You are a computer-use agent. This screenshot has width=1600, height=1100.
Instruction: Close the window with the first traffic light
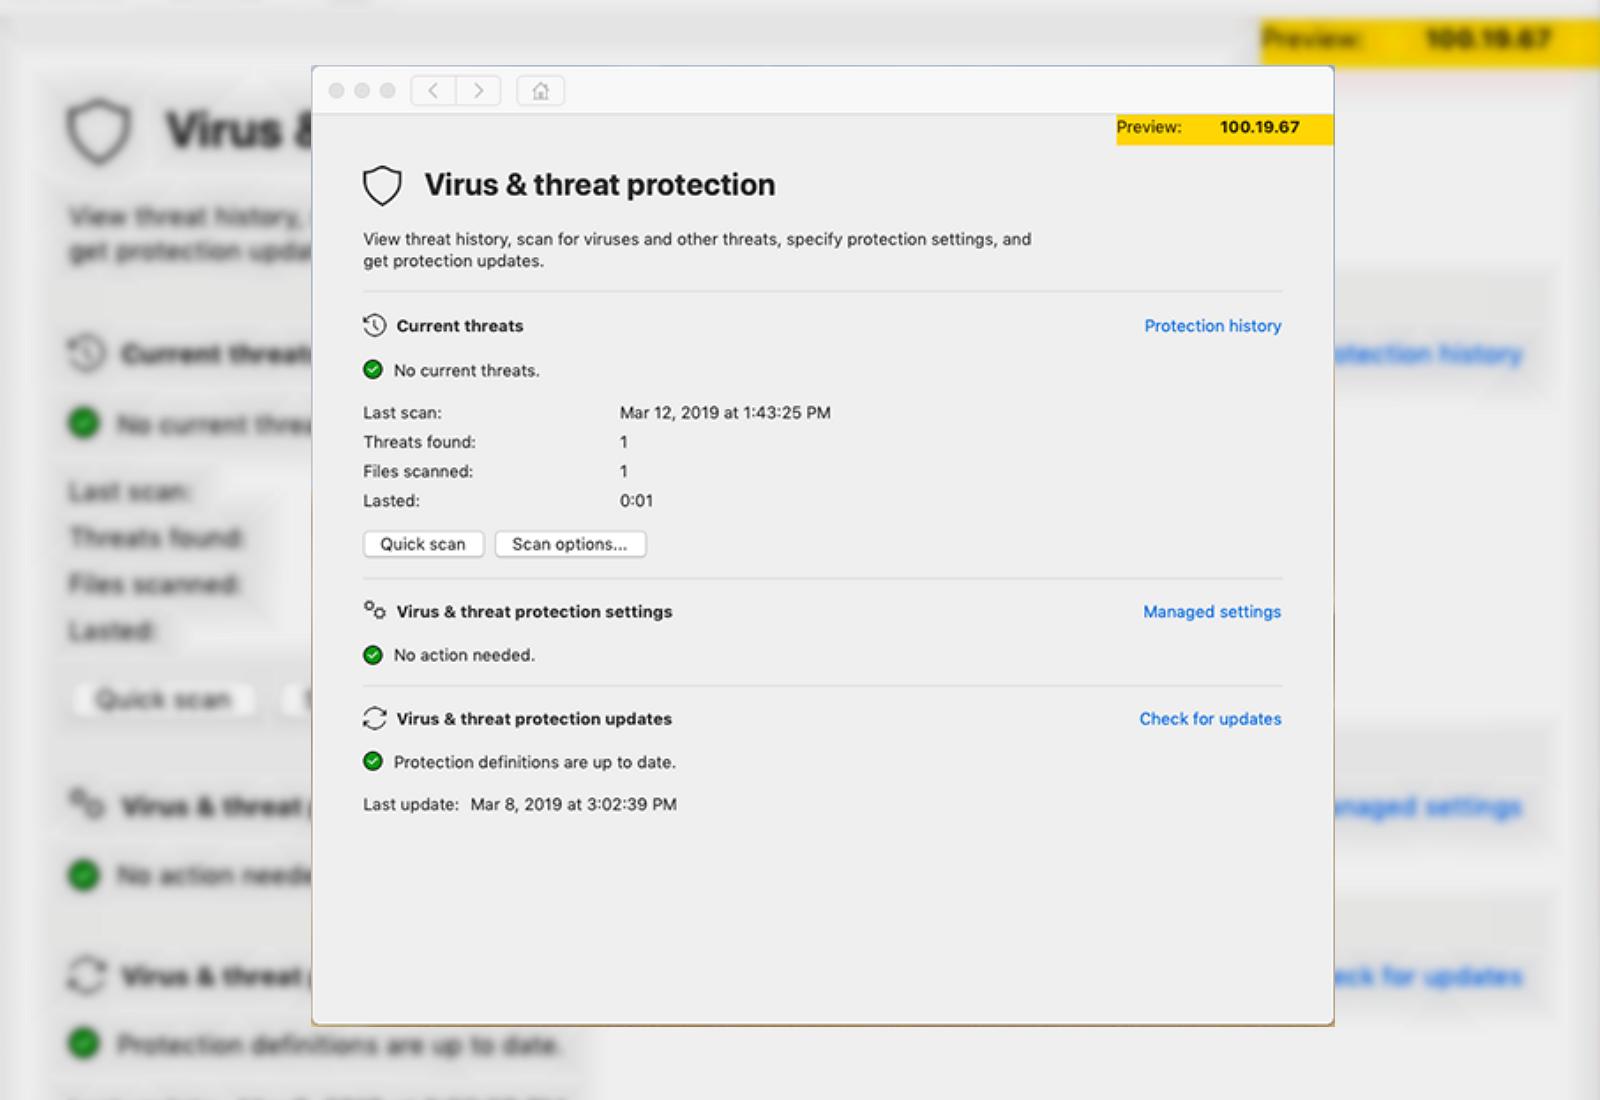(337, 91)
